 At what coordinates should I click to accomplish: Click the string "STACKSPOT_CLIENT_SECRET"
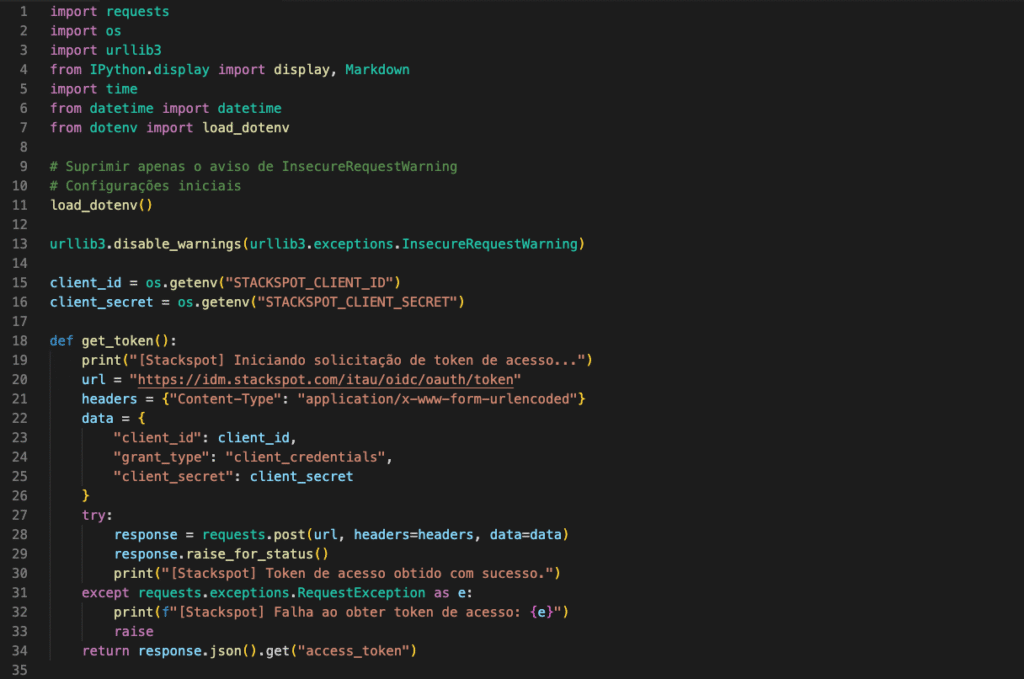(x=357, y=302)
